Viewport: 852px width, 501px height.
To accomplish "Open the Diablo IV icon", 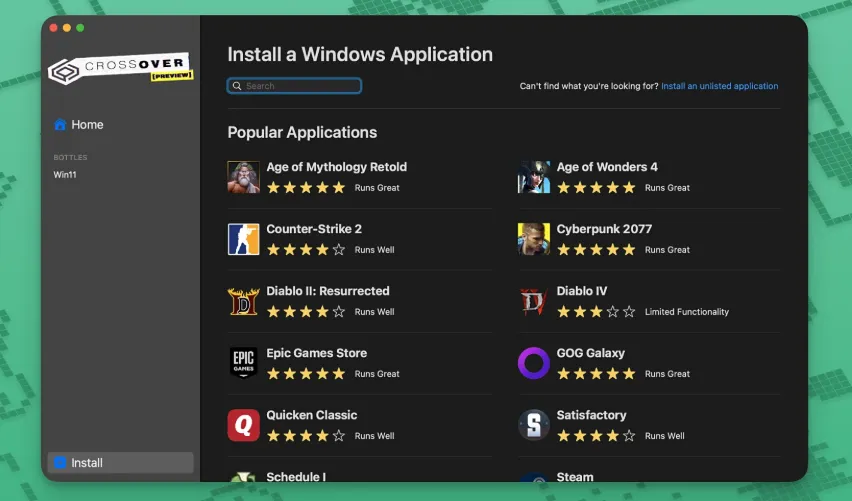I will (x=534, y=301).
